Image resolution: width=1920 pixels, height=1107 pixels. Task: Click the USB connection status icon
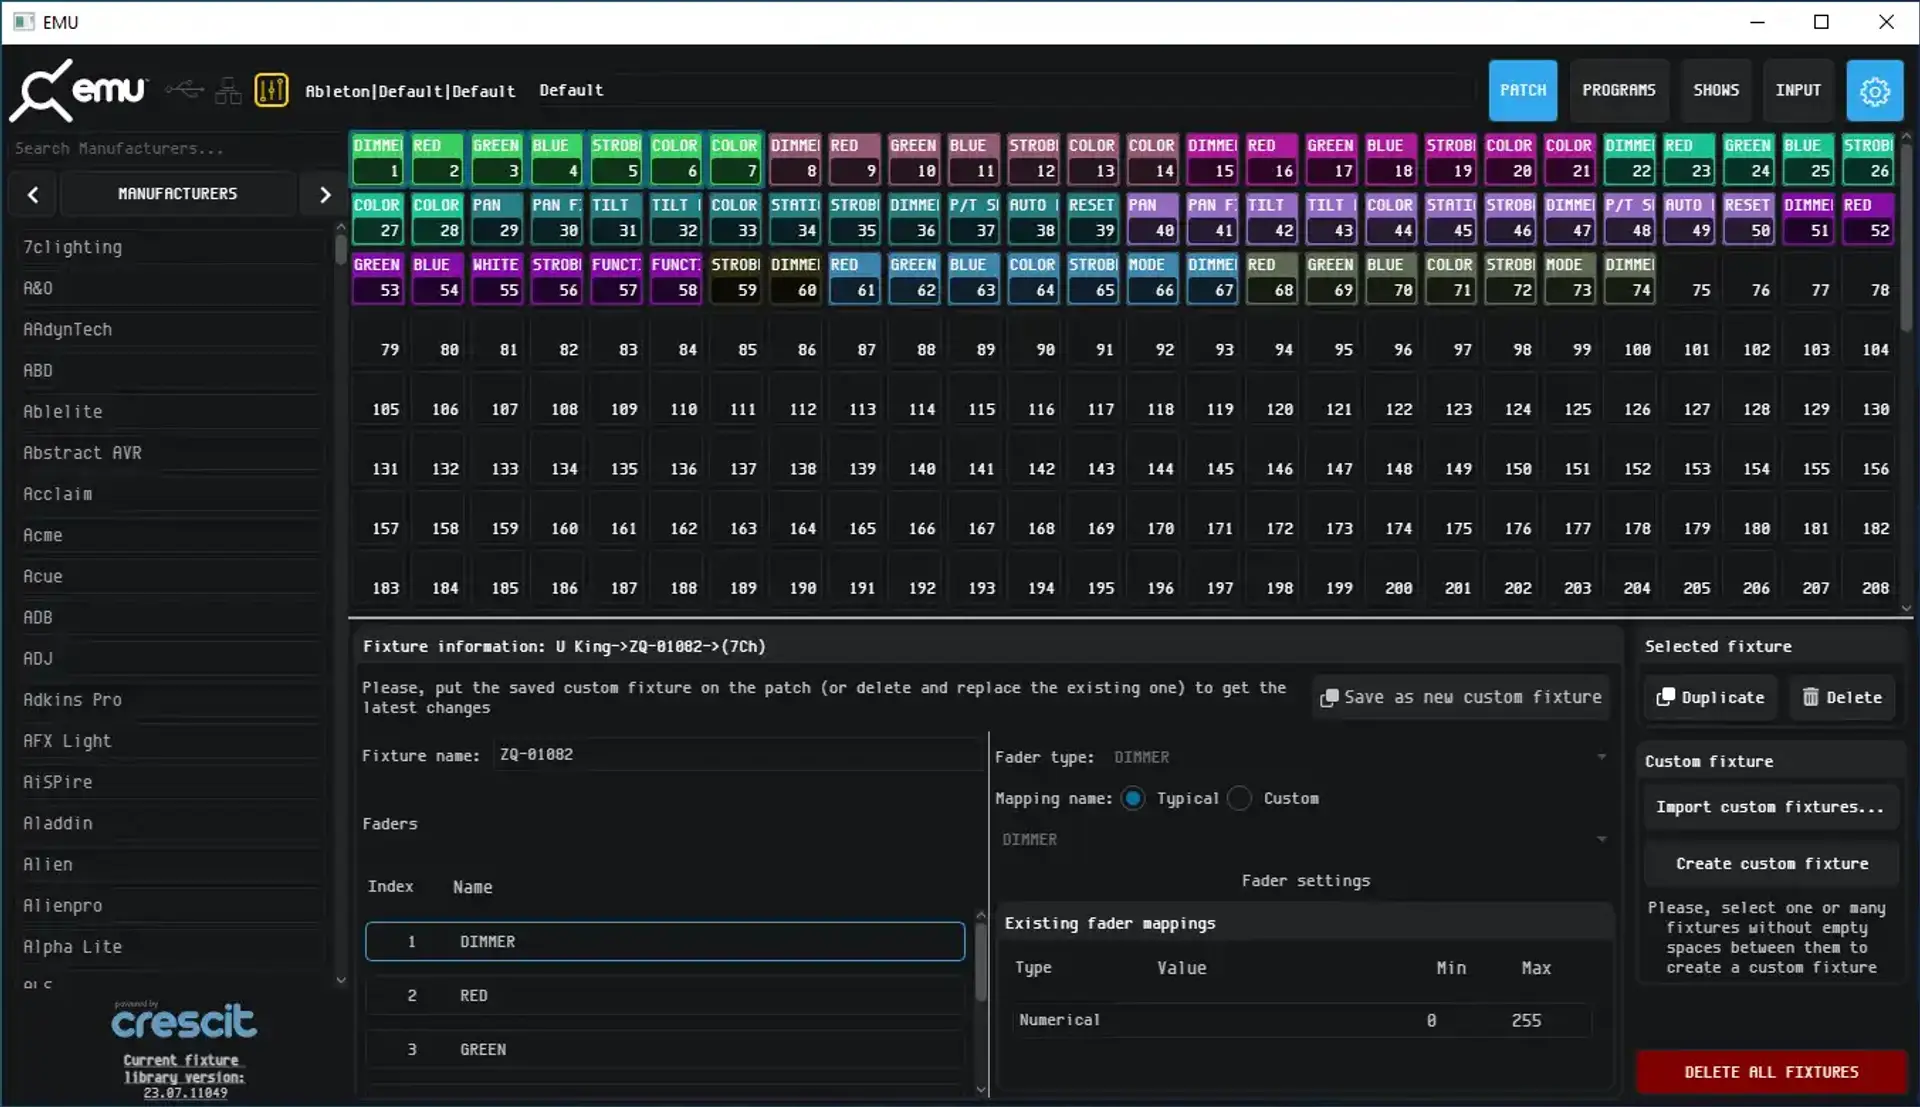(x=184, y=90)
